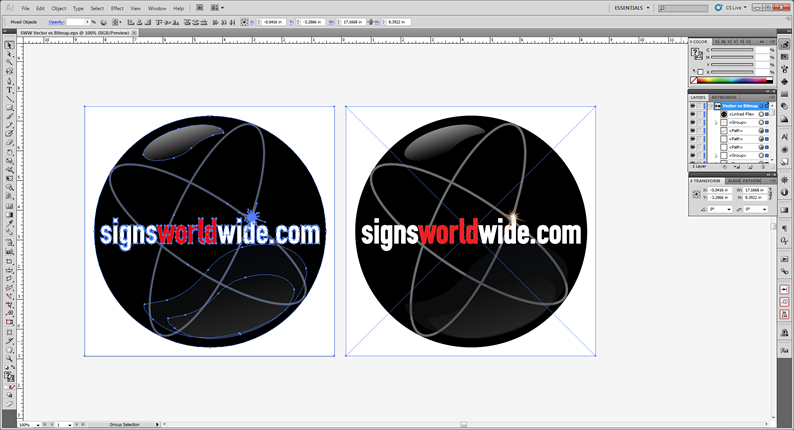
Task: Toggle visibility of Vector vs Bitmap layer
Action: [692, 106]
